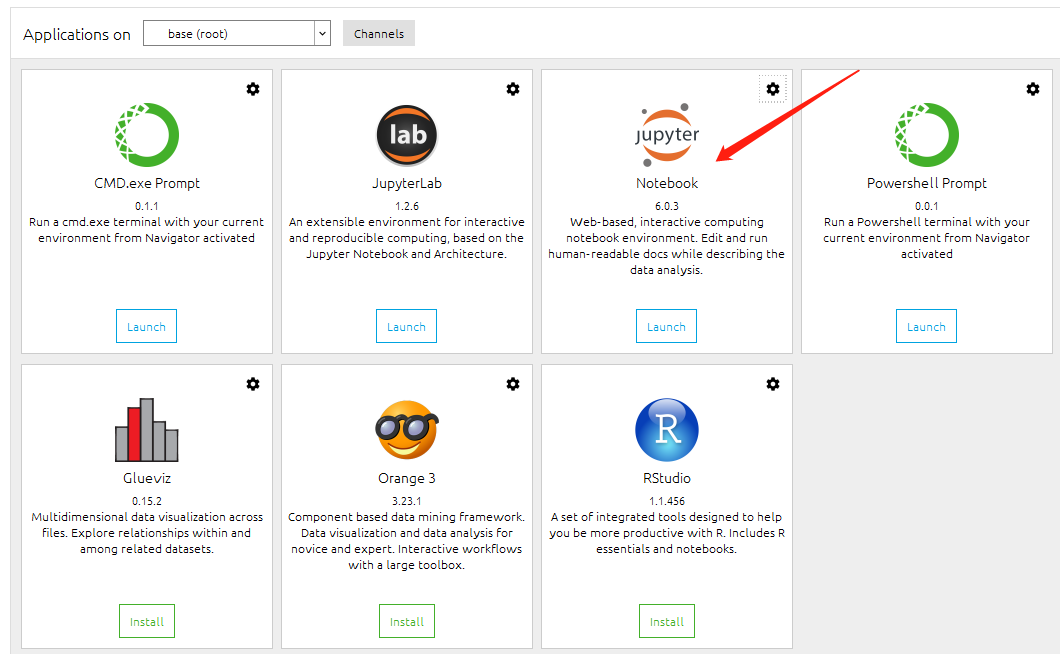Install Glueviz
This screenshot has width=1060, height=654.
point(147,621)
